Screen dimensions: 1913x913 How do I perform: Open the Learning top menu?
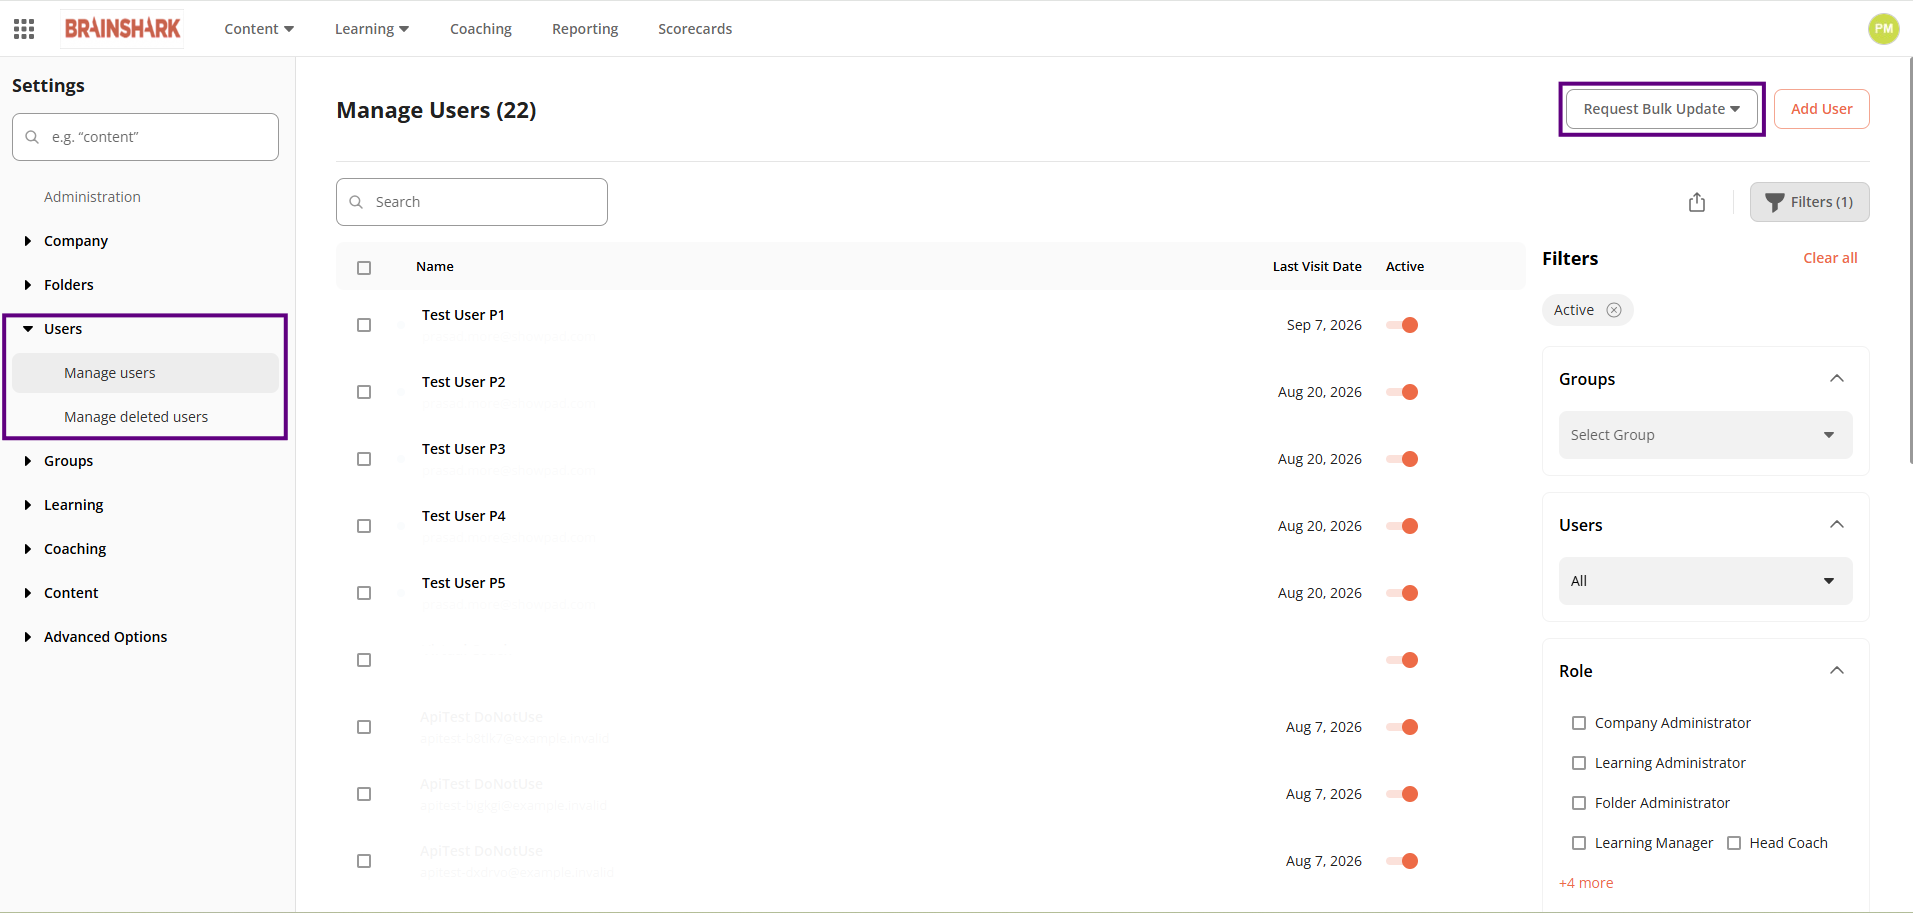(x=372, y=29)
